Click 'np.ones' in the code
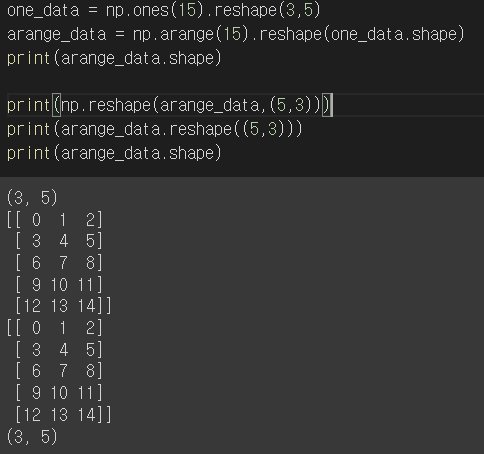 137,10
